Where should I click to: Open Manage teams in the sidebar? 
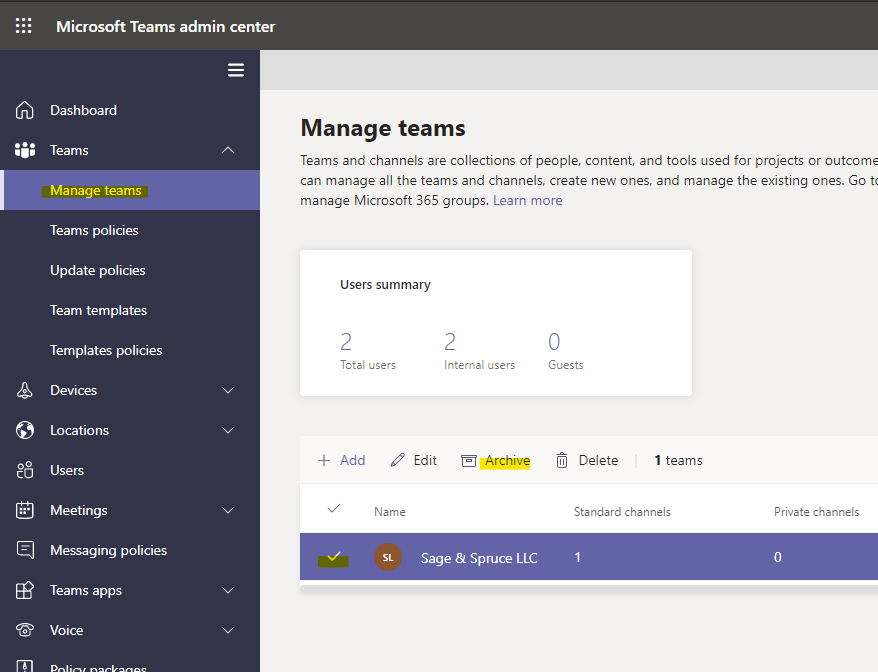(x=130, y=190)
